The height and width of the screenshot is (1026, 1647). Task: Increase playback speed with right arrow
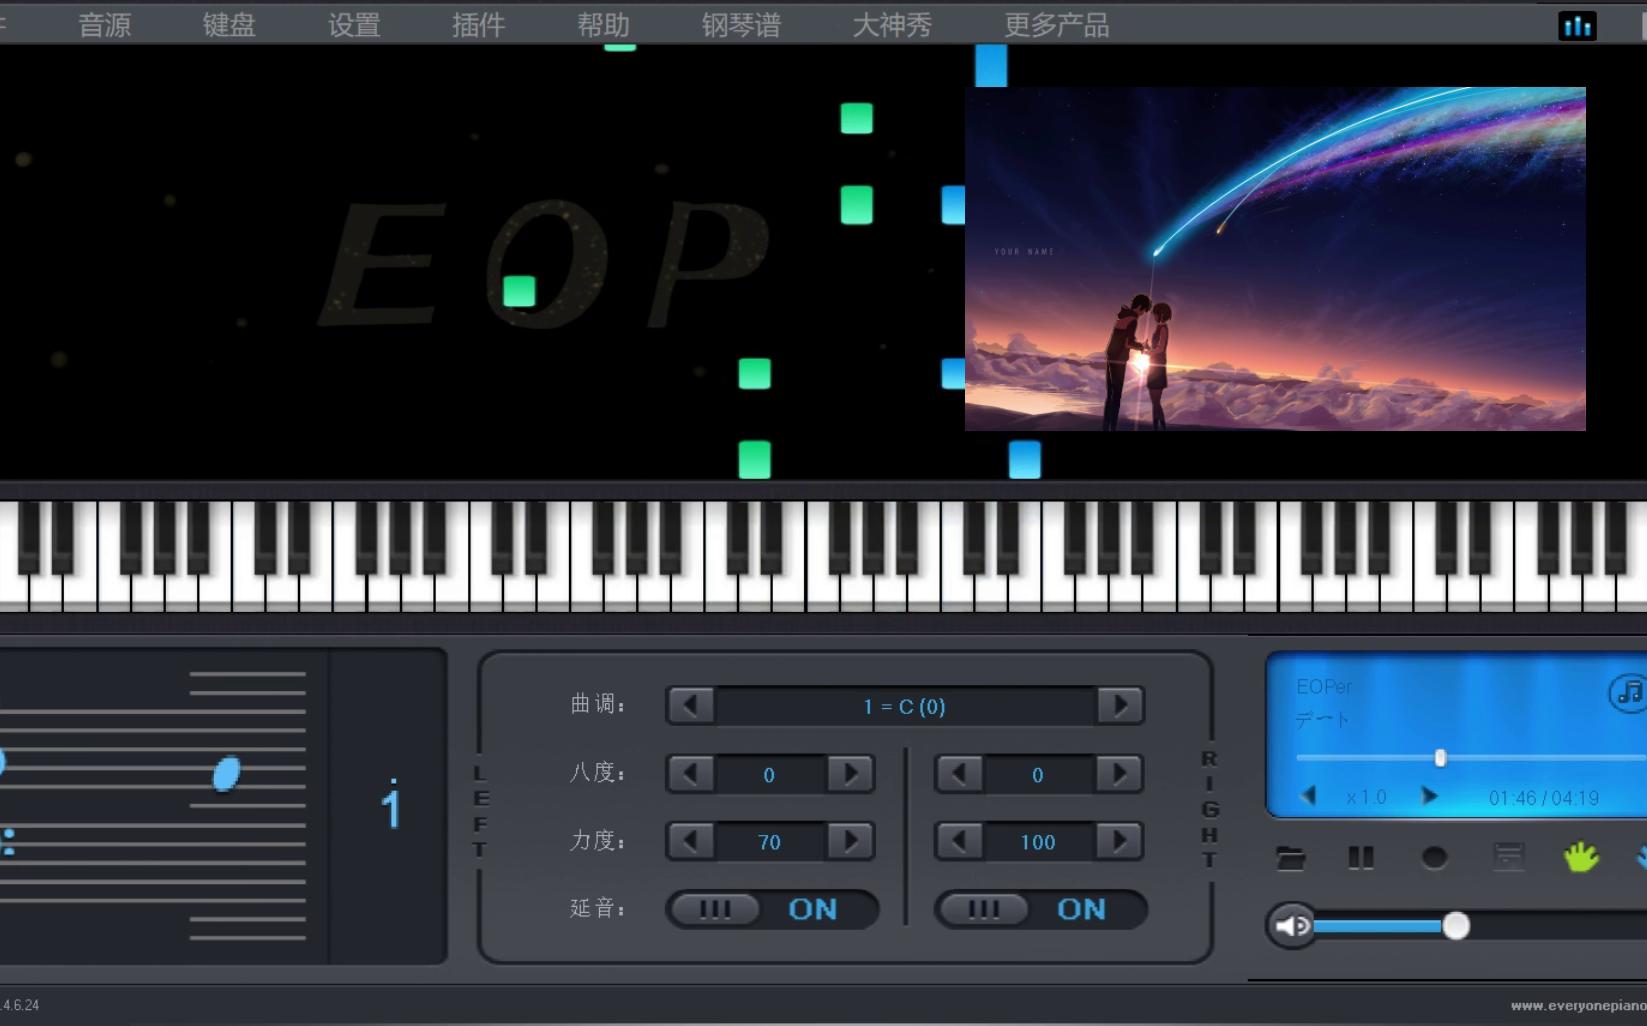[1429, 796]
